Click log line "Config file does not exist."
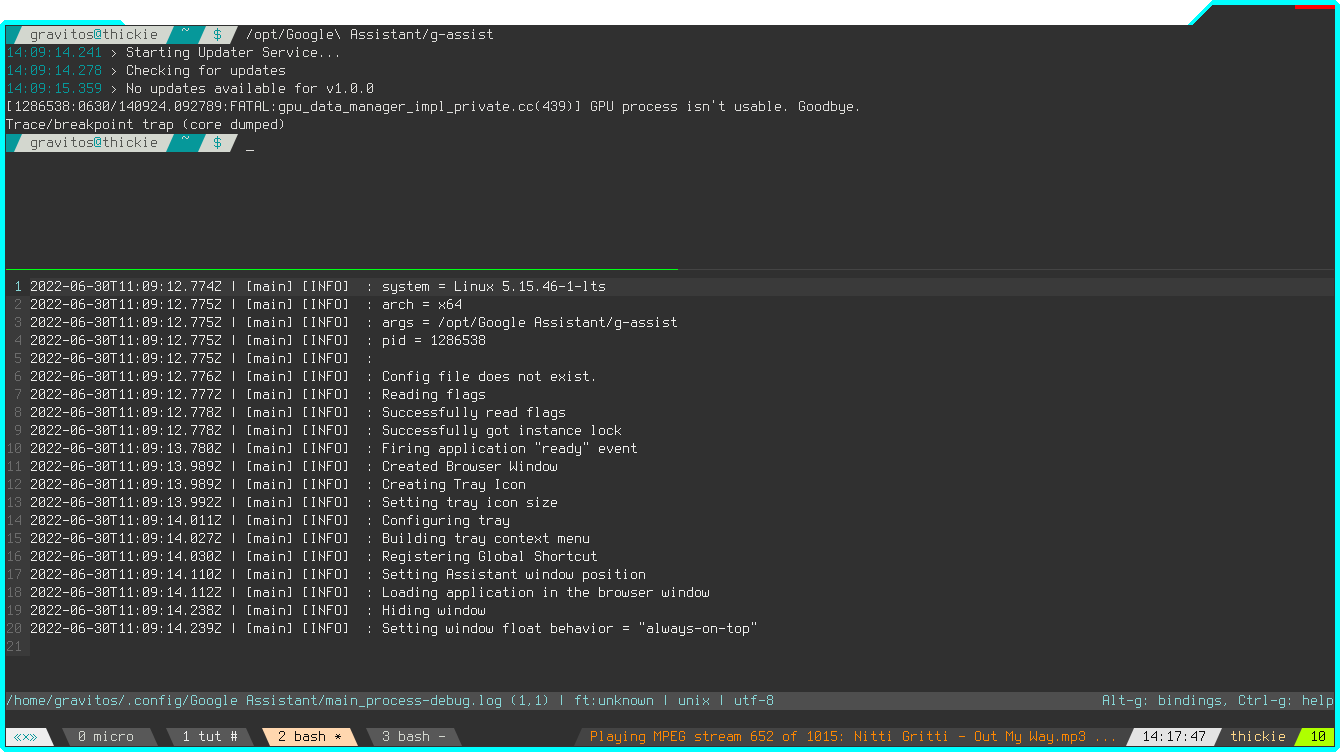Image resolution: width=1340 pixels, height=752 pixels. [489, 377]
